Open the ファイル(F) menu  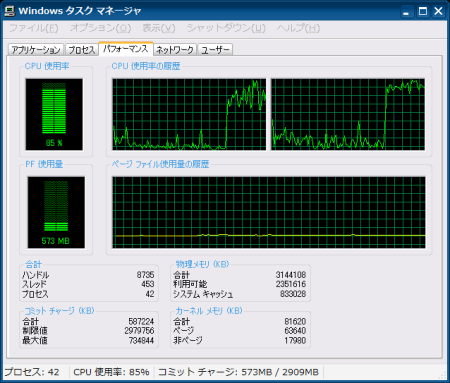[34, 28]
